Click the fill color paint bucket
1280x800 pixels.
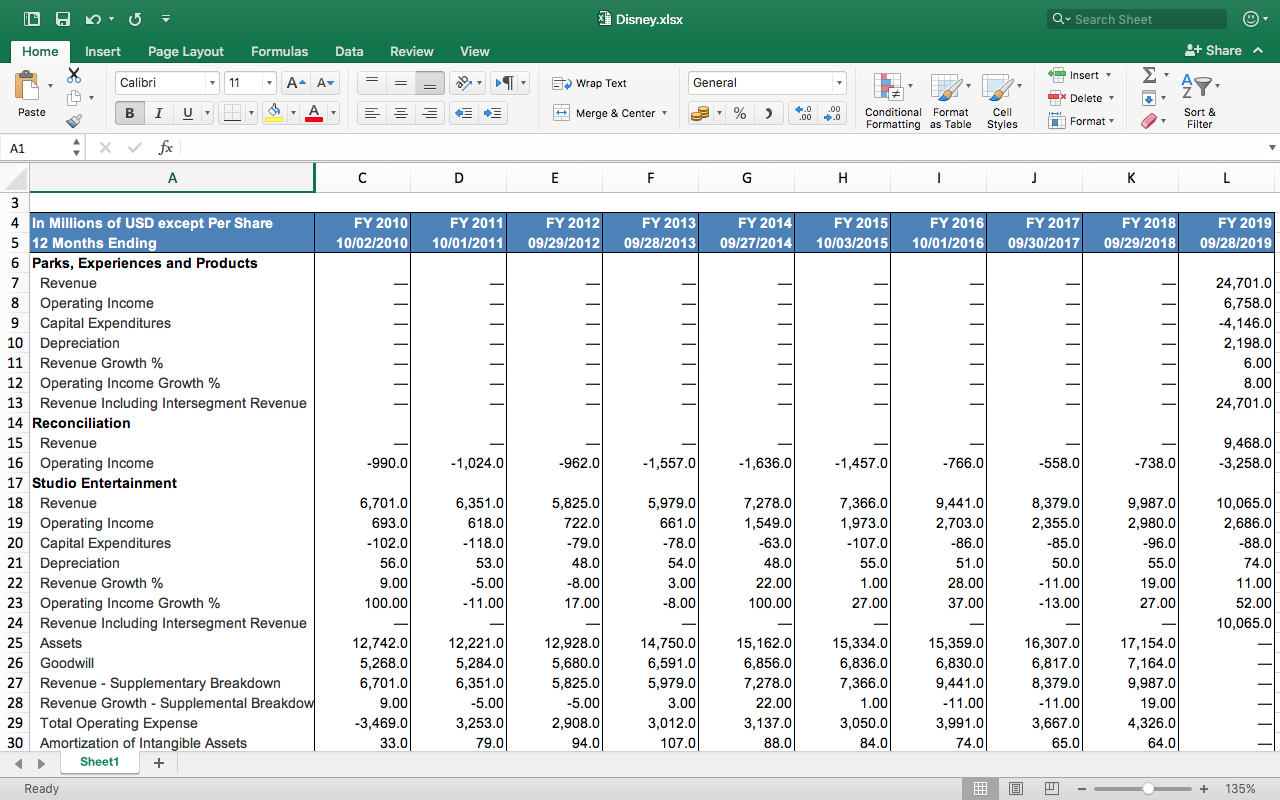pos(273,113)
